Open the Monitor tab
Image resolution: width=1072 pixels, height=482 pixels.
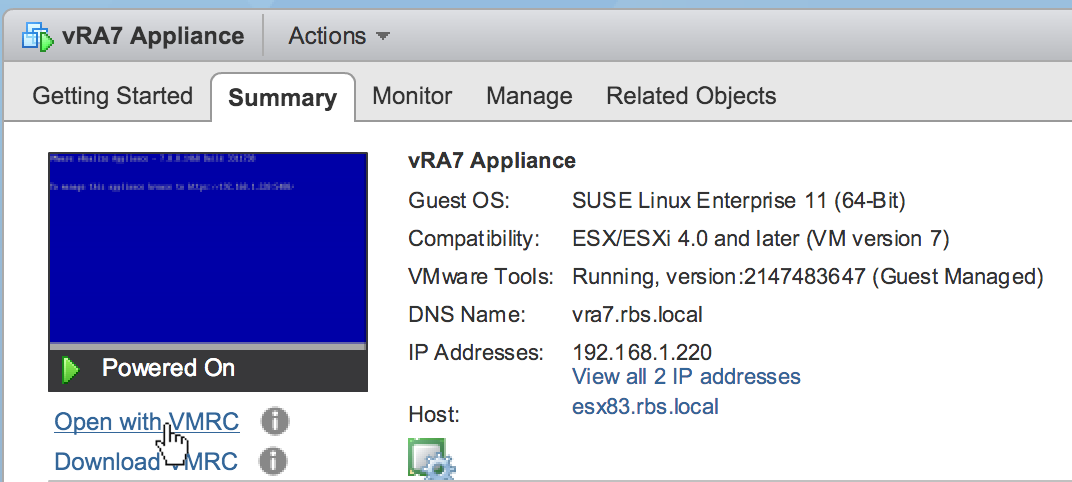coord(412,96)
